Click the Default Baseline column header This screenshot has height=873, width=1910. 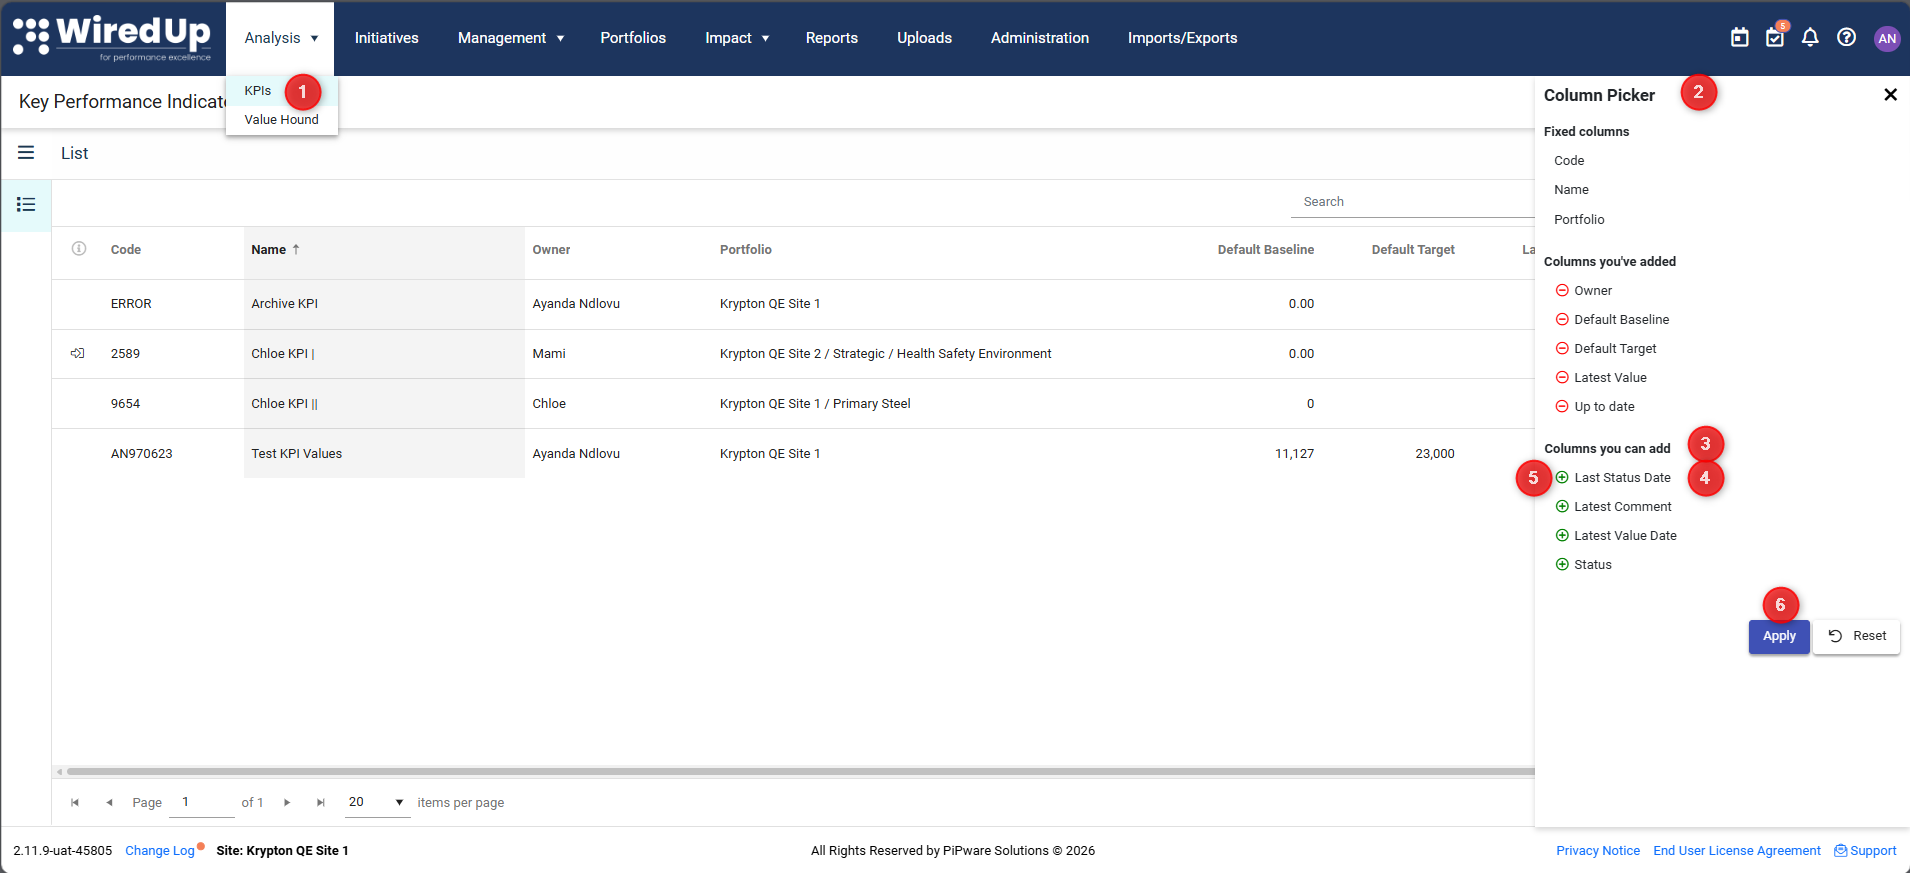(x=1266, y=250)
